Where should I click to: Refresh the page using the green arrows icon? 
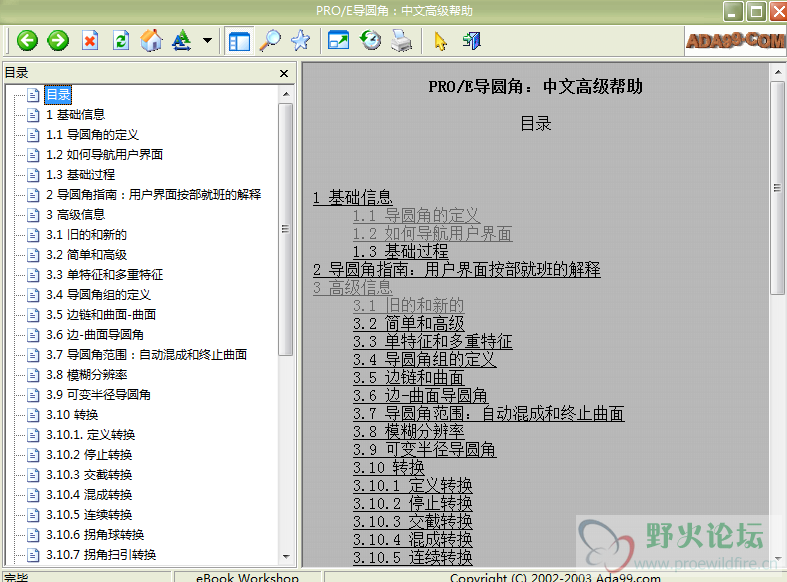(121, 41)
